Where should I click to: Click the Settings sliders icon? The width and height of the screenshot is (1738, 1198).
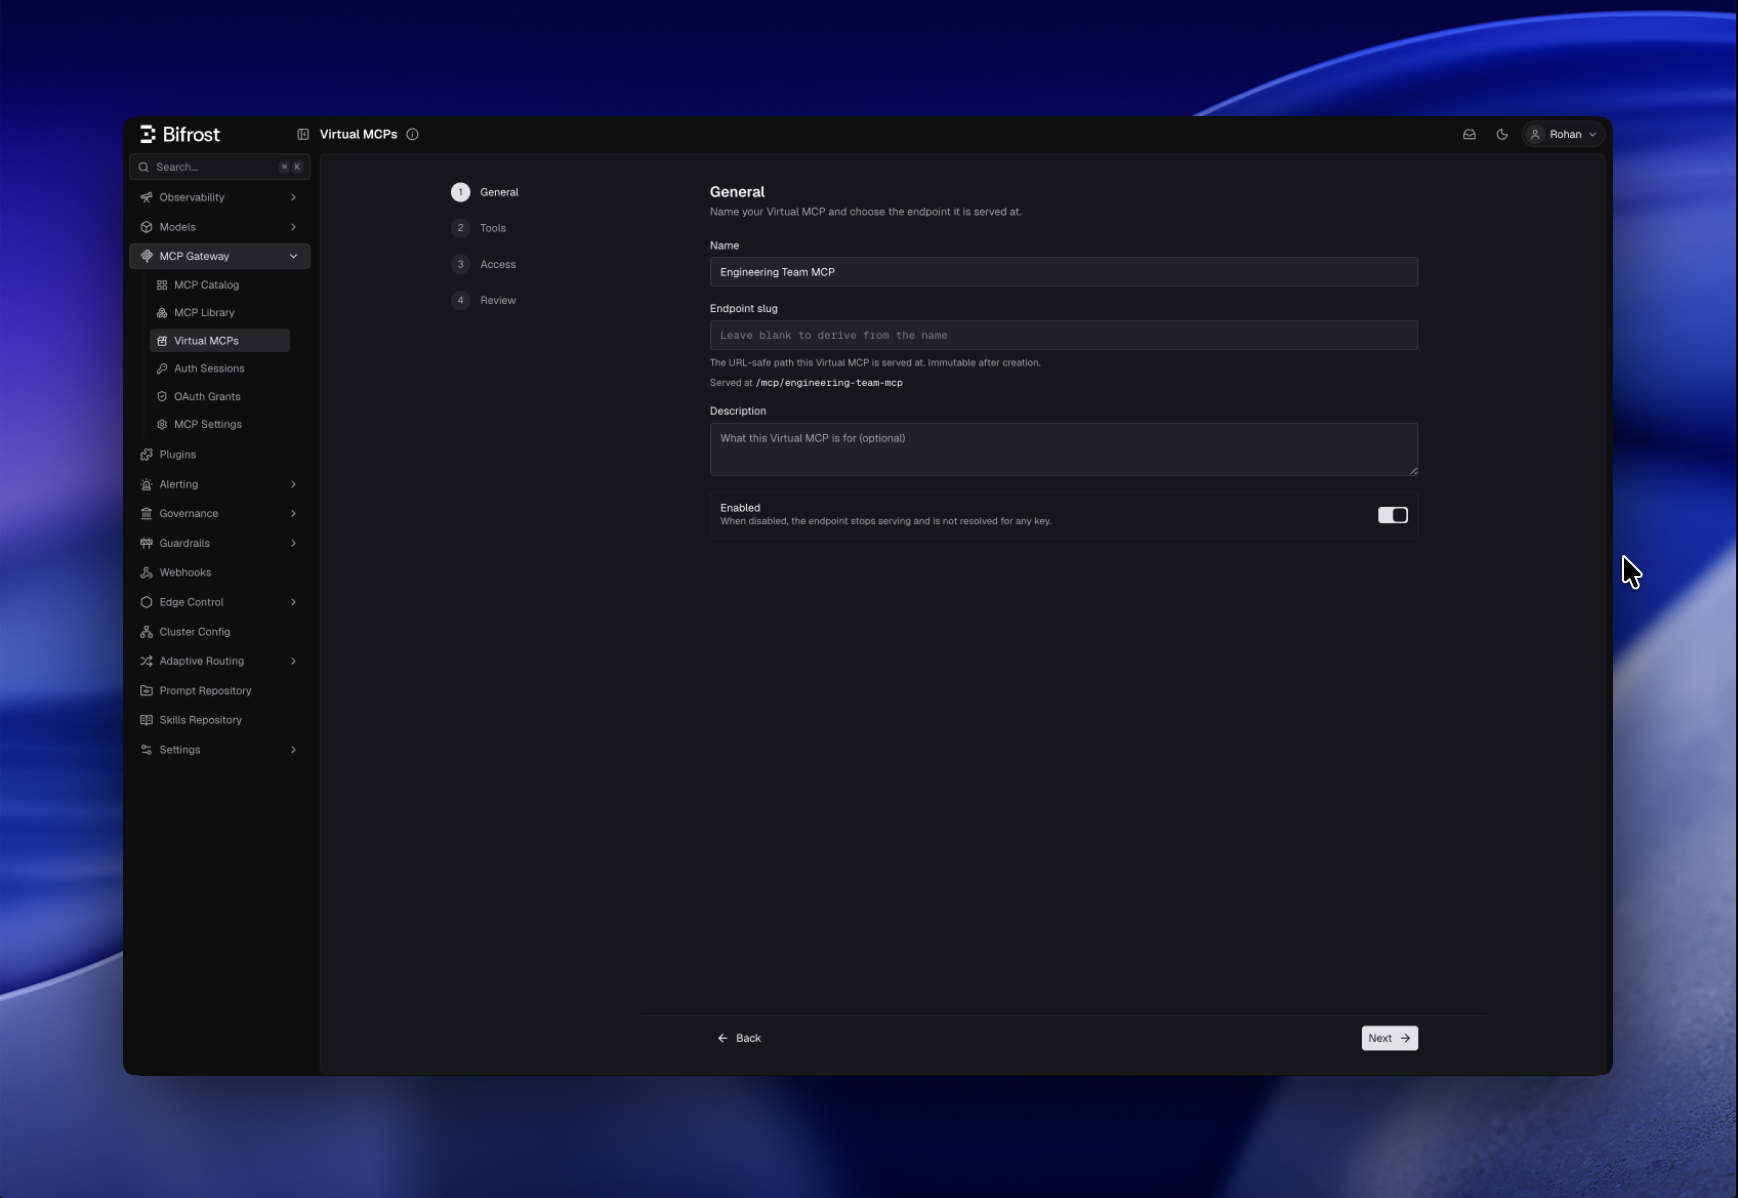click(x=146, y=750)
